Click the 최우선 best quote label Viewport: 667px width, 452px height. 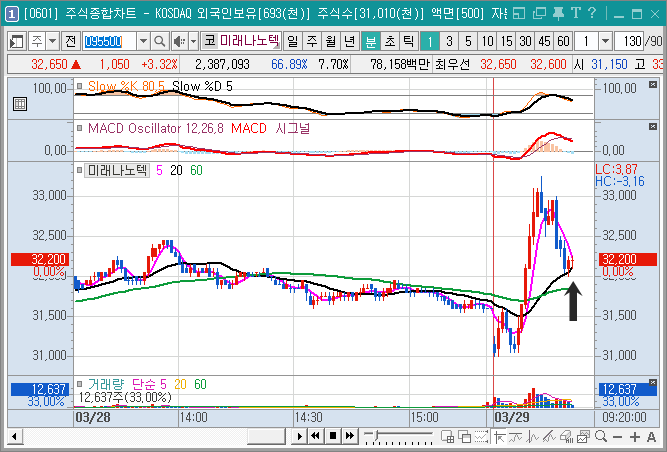[452, 64]
